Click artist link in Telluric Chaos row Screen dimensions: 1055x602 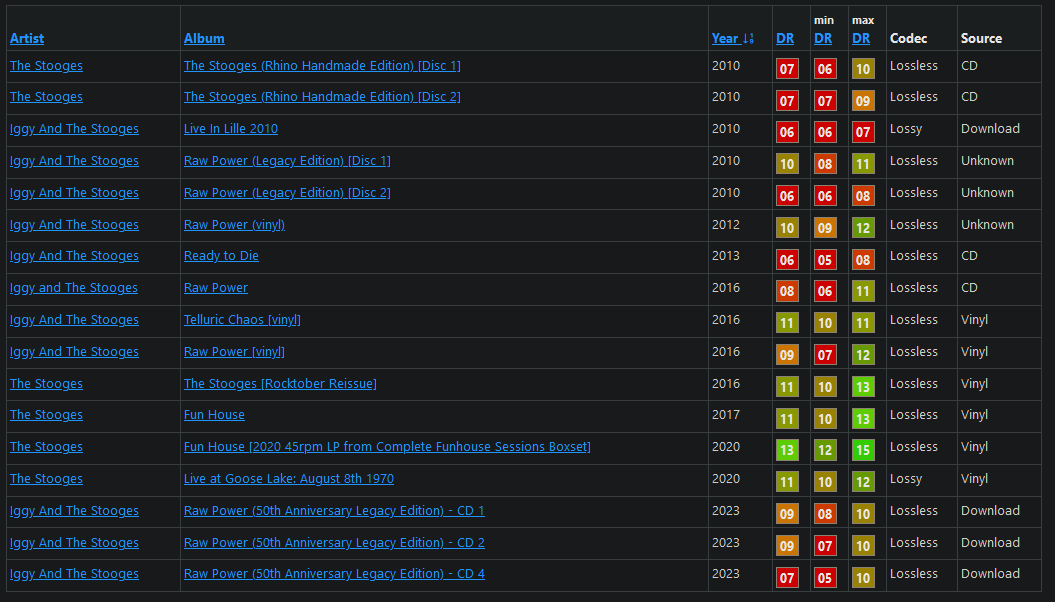[74, 319]
